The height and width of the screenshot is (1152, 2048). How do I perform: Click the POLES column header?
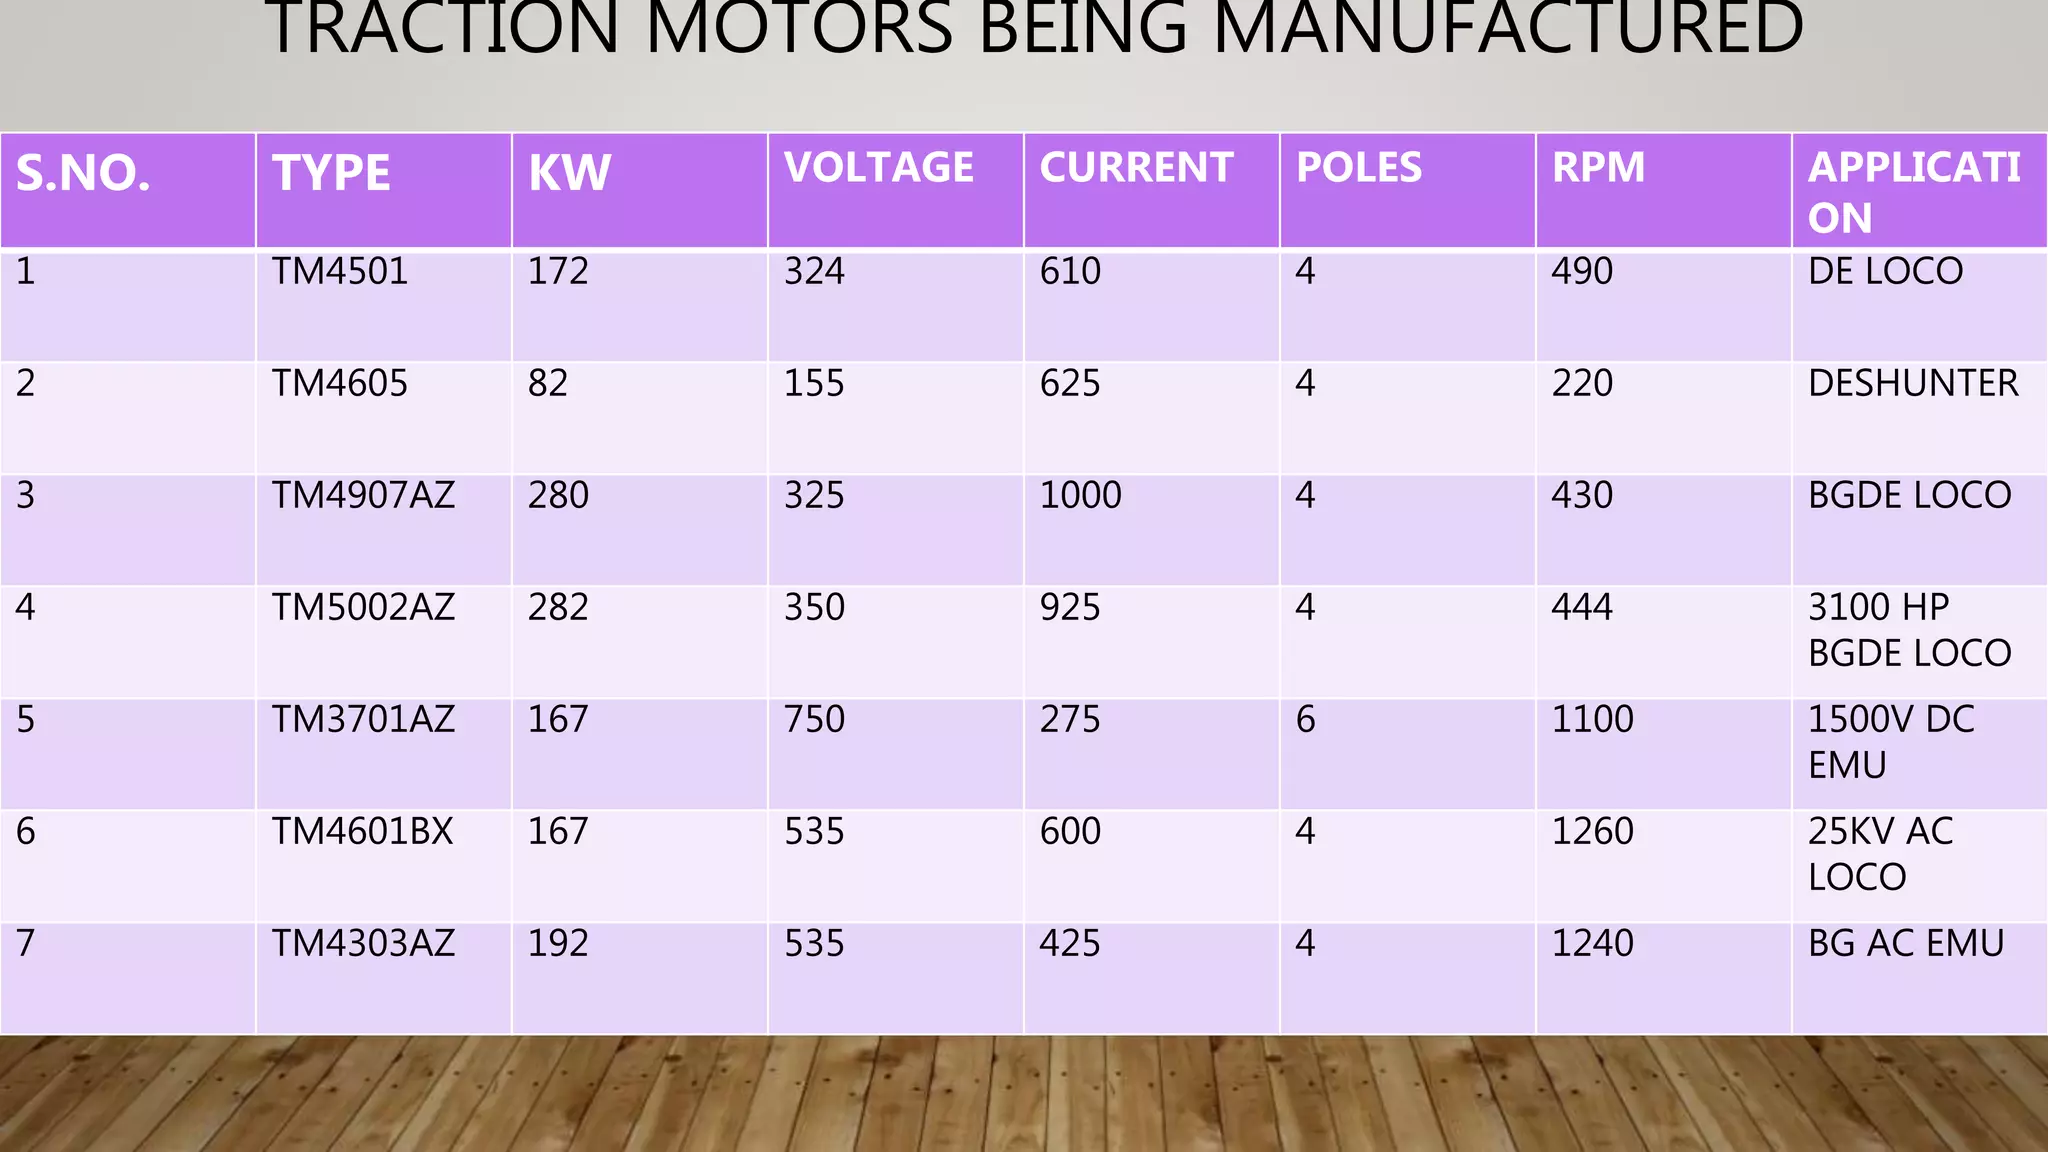coord(1358,168)
